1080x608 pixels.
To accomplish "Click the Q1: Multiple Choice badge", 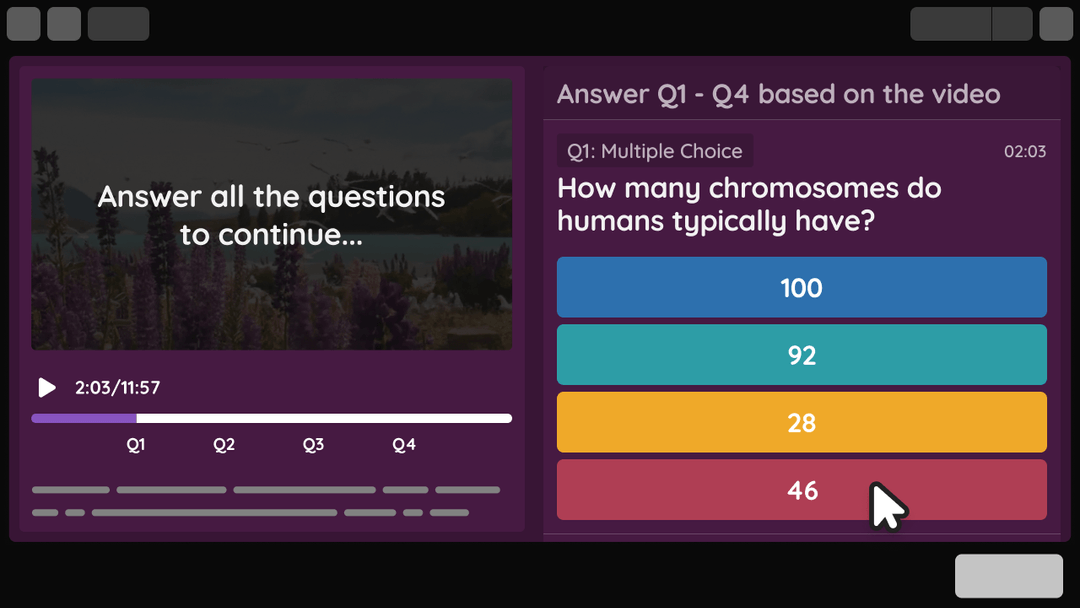I will pyautogui.click(x=655, y=151).
